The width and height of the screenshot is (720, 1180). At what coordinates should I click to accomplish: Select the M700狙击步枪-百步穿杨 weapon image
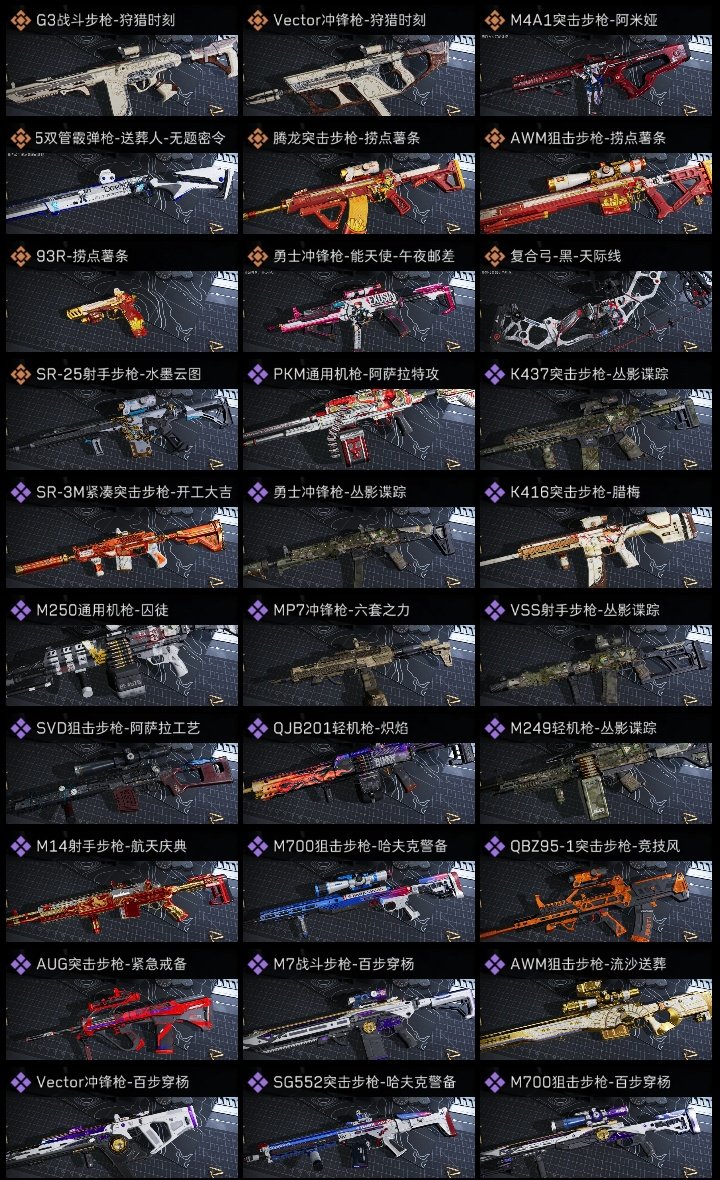point(596,1137)
